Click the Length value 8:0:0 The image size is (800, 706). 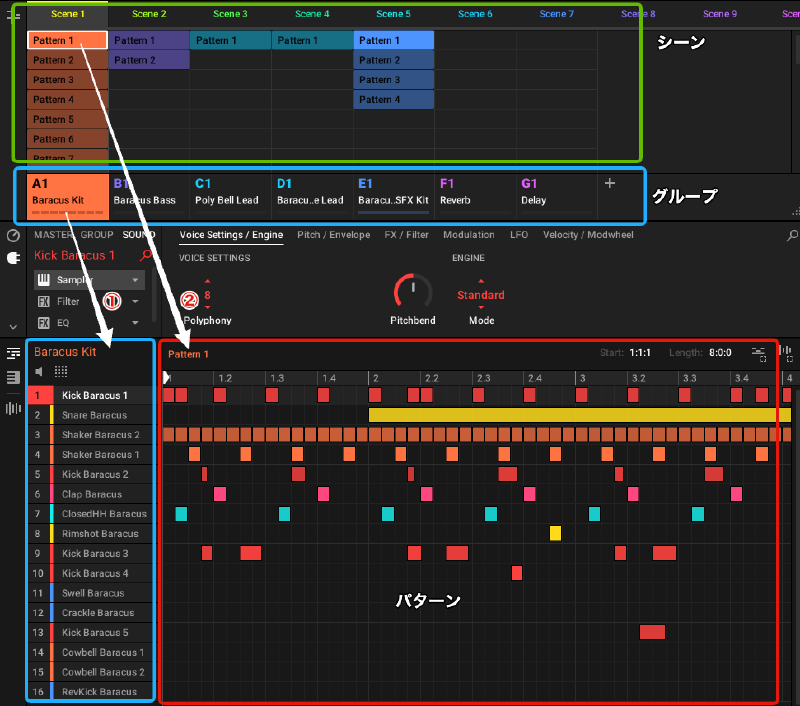click(720, 352)
